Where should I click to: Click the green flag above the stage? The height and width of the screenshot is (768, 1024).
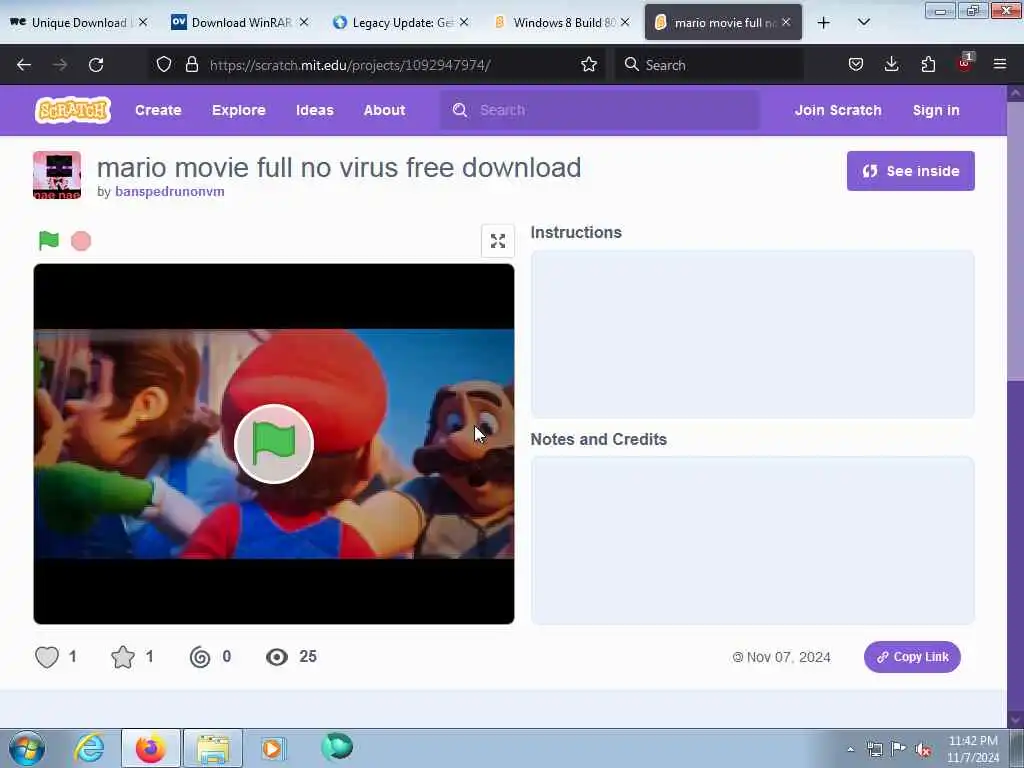coord(49,241)
